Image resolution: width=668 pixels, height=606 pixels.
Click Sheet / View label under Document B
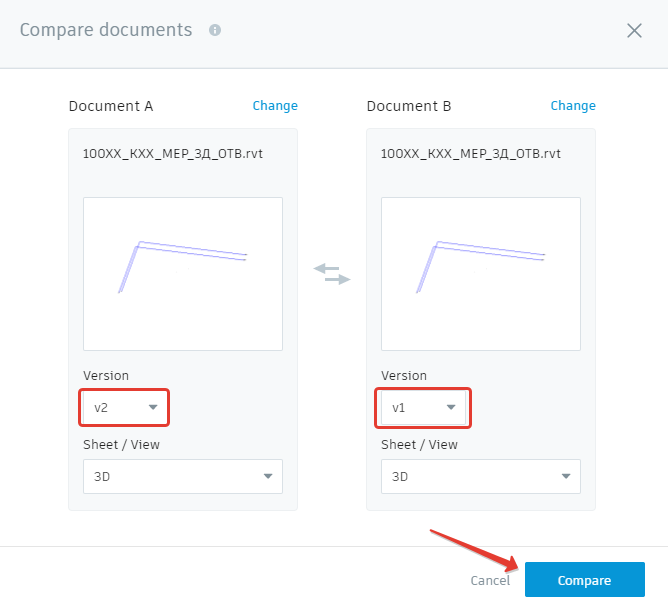pyautogui.click(x=419, y=444)
